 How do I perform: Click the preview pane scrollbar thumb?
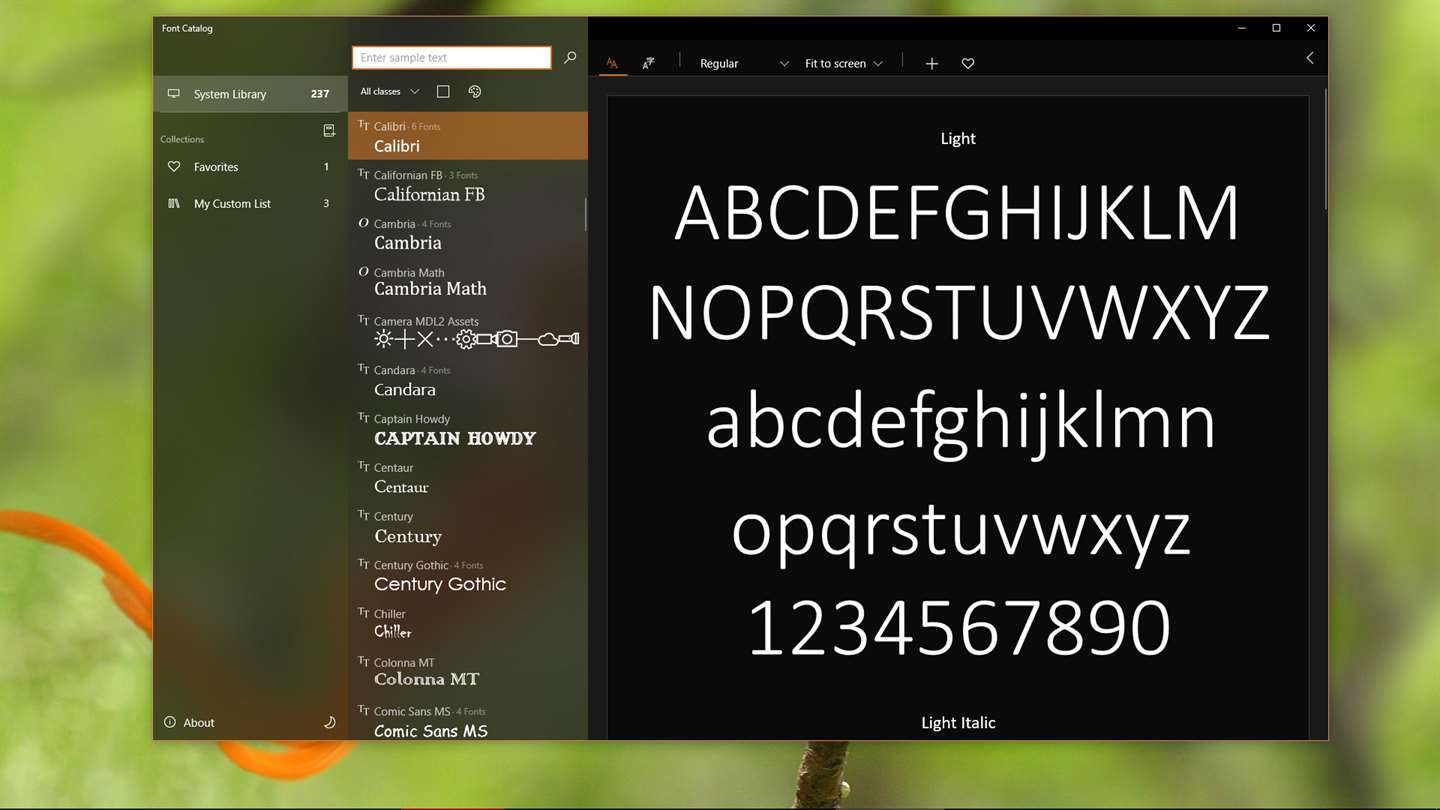(x=1326, y=148)
